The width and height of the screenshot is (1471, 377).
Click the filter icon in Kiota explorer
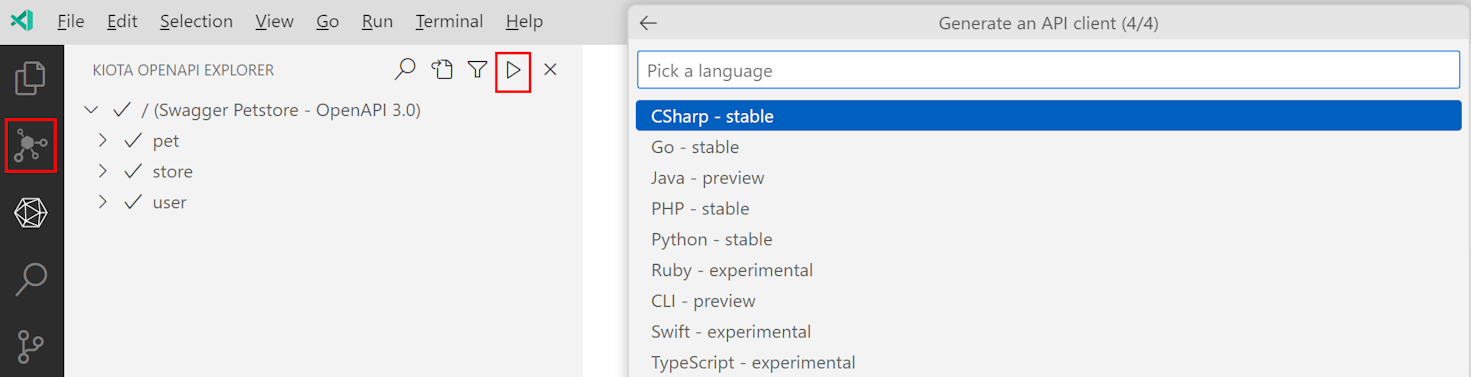478,70
